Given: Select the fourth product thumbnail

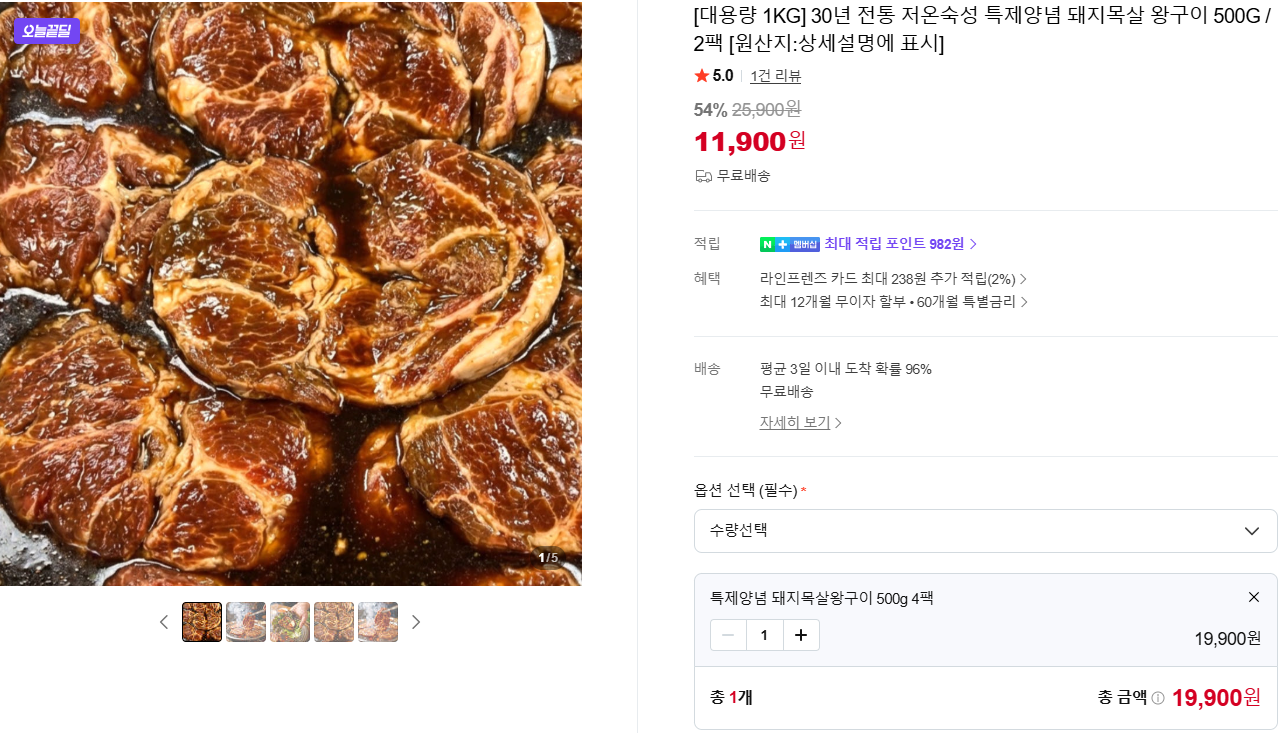Looking at the screenshot, I should pyautogui.click(x=334, y=622).
